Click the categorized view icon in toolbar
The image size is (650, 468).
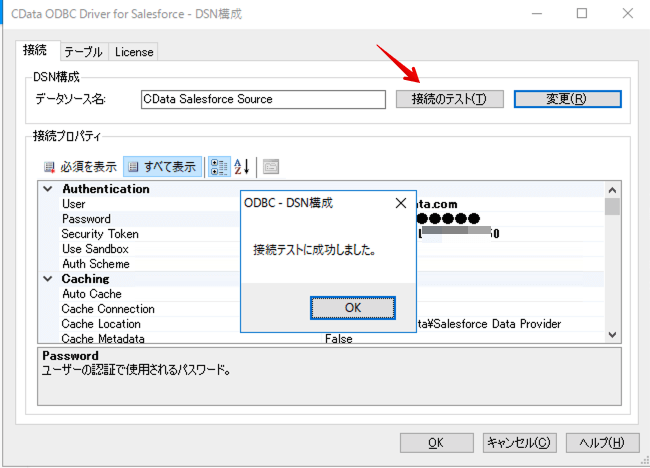[x=219, y=167]
